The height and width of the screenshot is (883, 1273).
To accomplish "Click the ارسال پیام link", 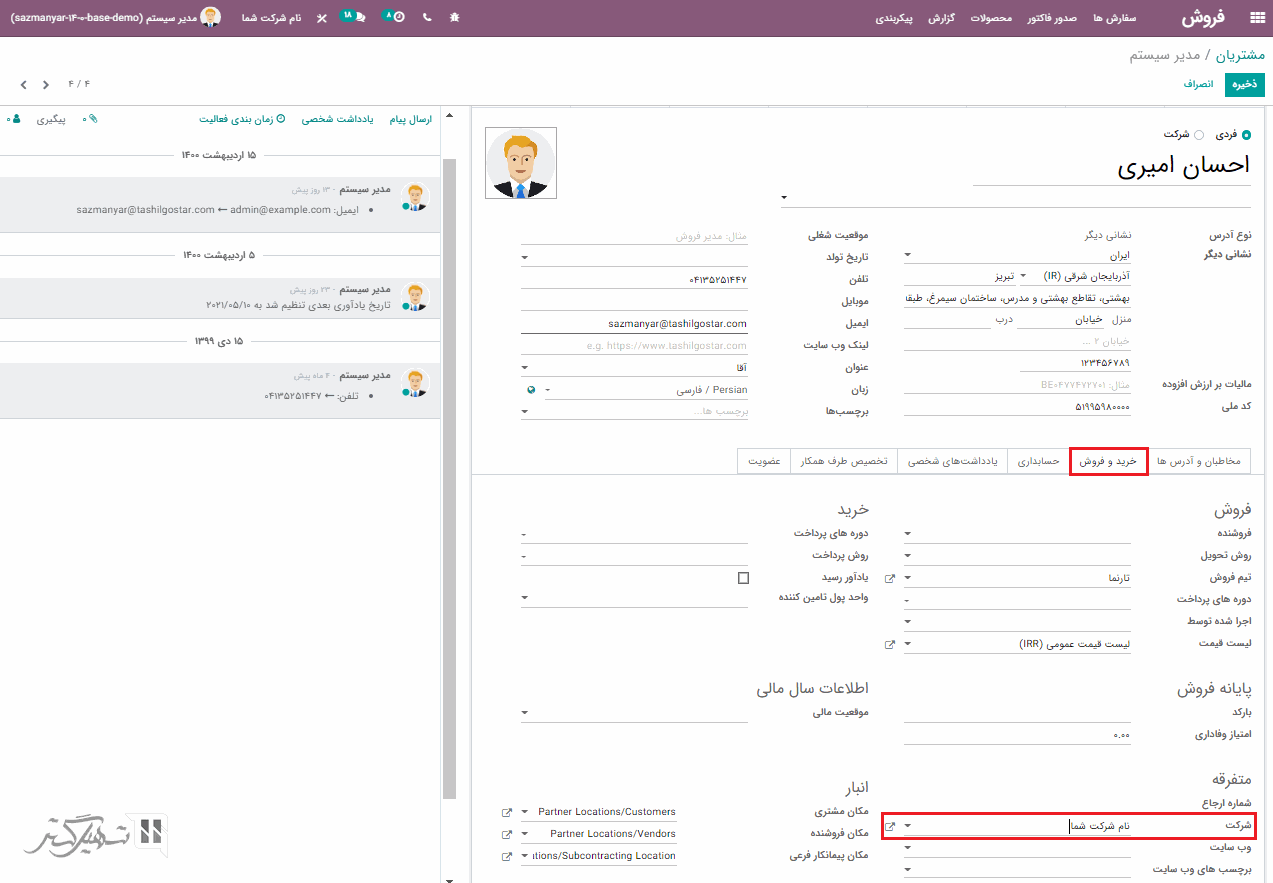I will coord(410,119).
